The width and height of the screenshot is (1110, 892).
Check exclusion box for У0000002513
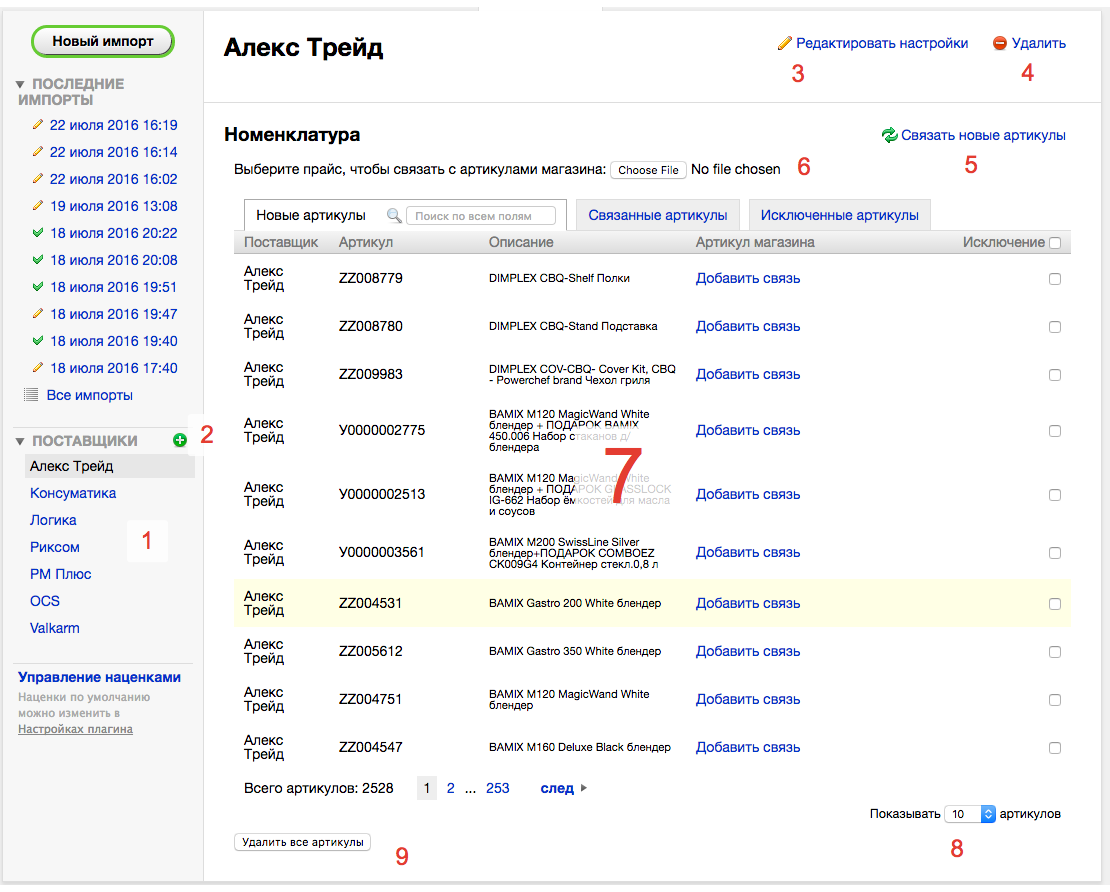pyautogui.click(x=1055, y=495)
